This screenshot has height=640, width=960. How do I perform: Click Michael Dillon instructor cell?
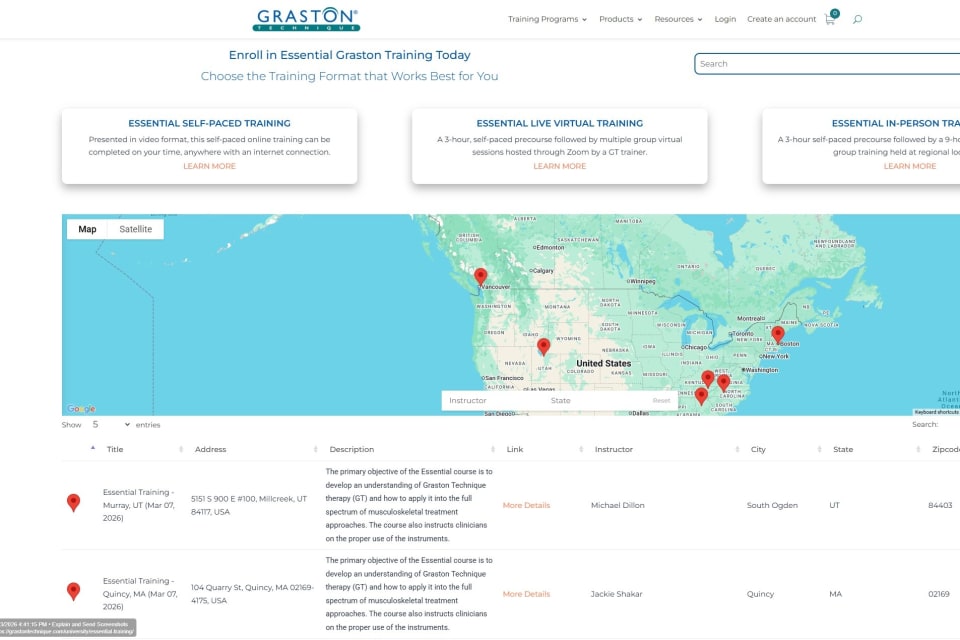[x=618, y=505]
